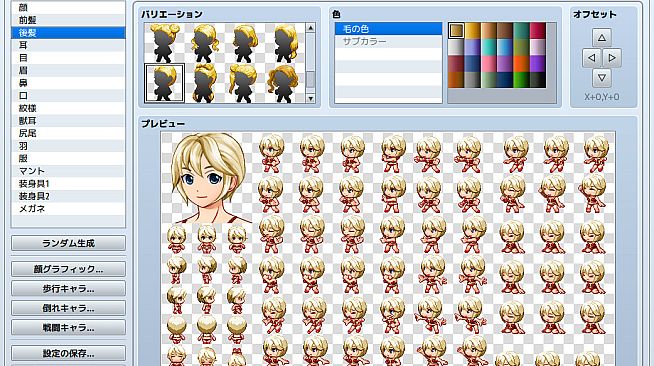Screen dimensions: 654x366
Task: Click the ランダム生成 button
Action: 68,243
